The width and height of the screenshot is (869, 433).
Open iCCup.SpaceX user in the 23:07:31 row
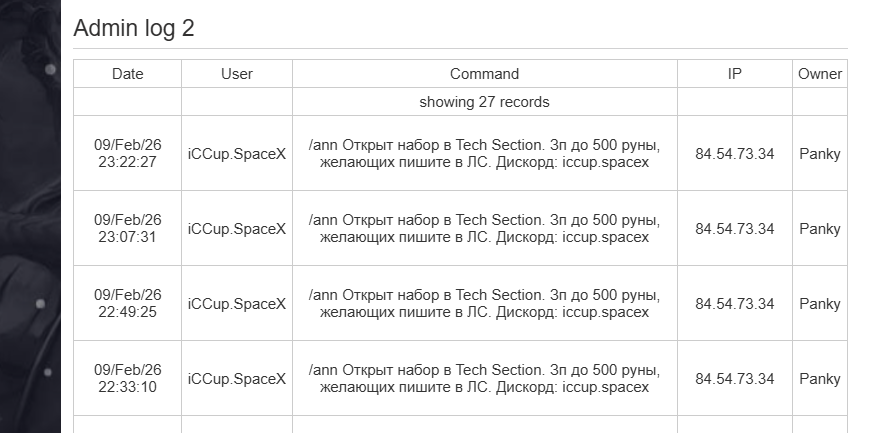(237, 229)
